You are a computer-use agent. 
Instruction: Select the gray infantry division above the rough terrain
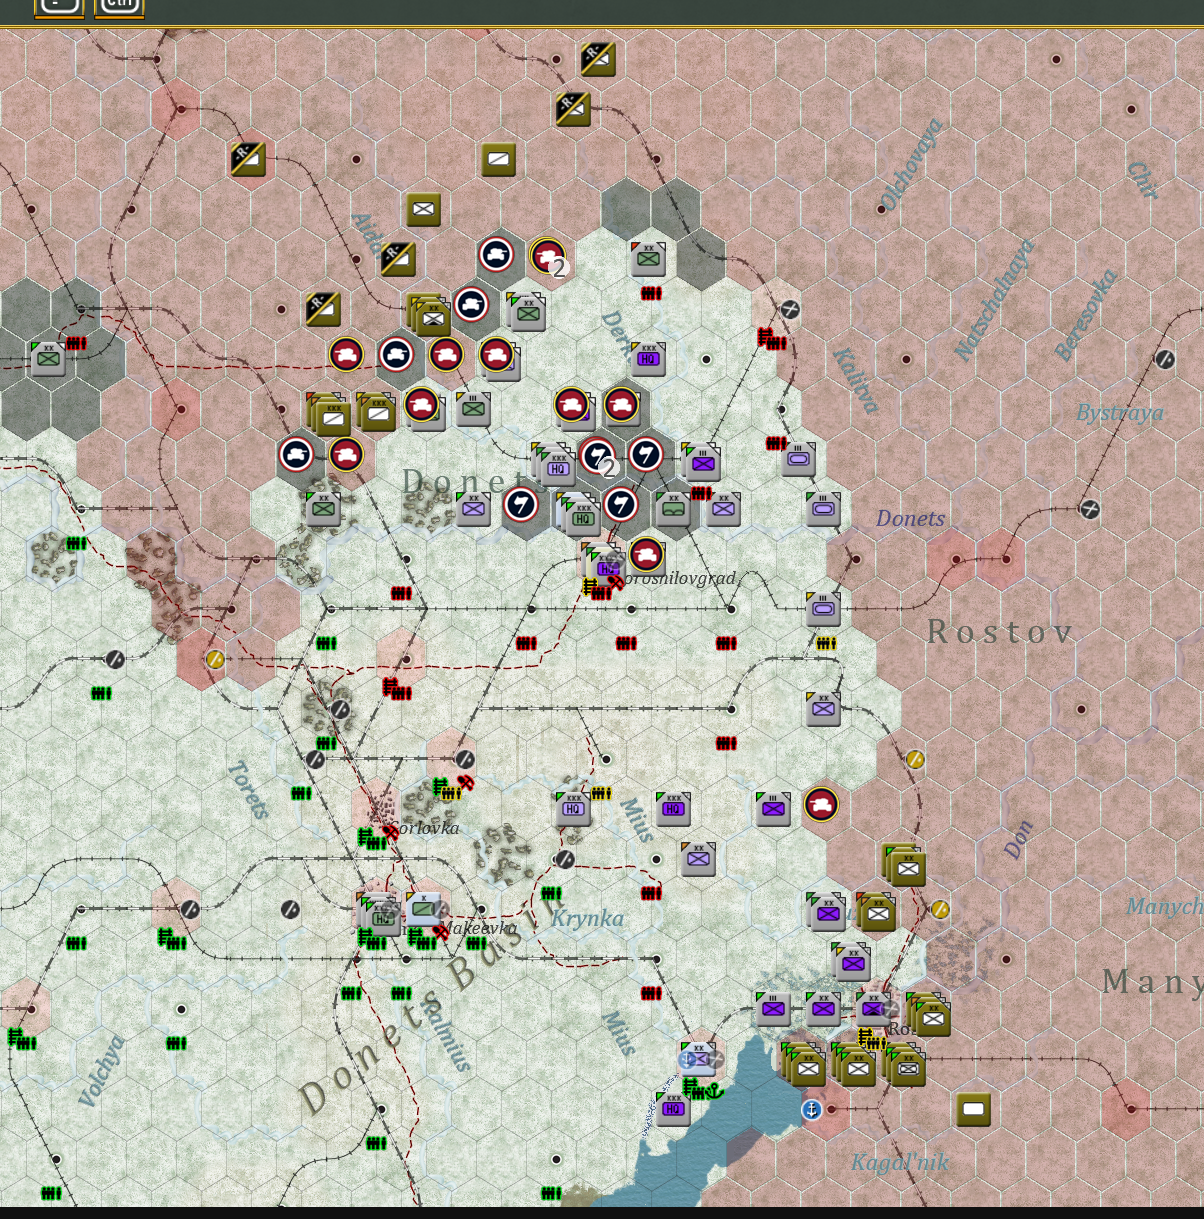point(323,508)
